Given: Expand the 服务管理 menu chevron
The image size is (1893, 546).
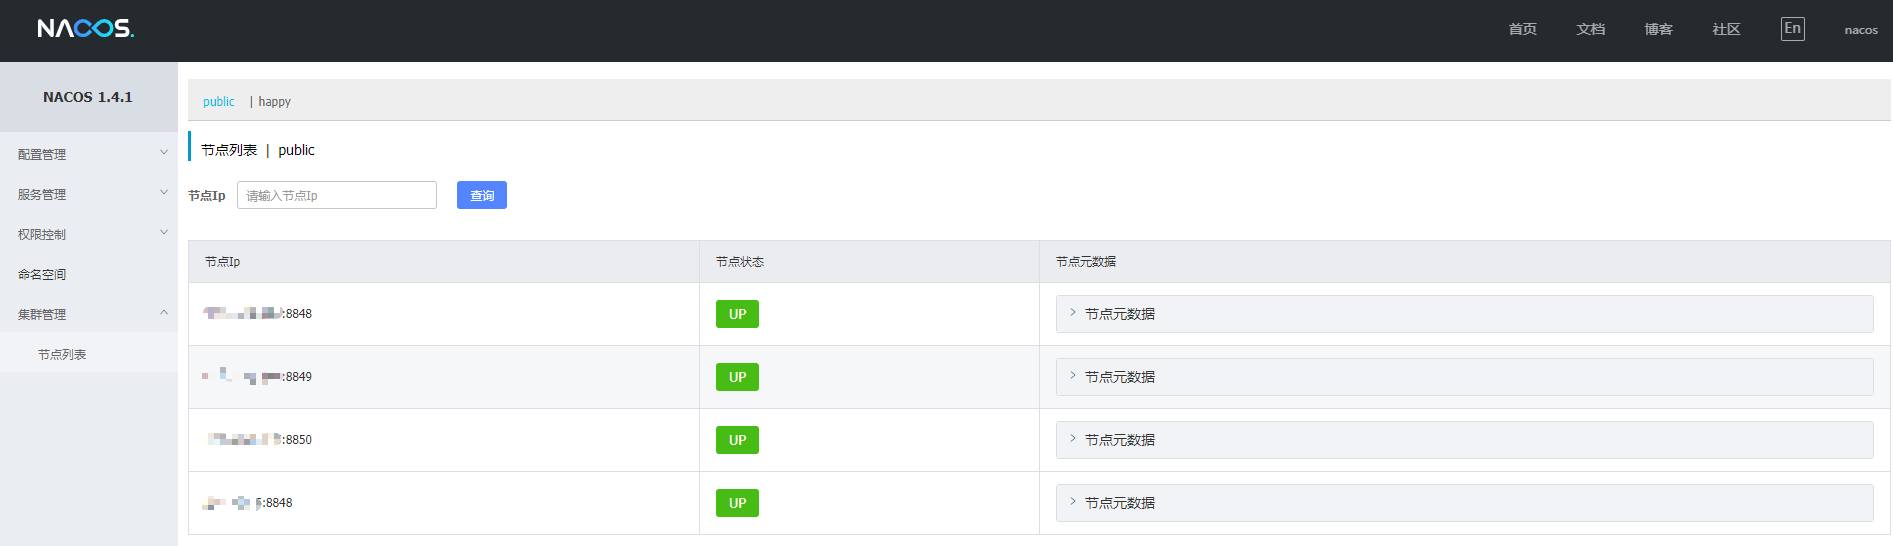Looking at the screenshot, I should tap(164, 193).
